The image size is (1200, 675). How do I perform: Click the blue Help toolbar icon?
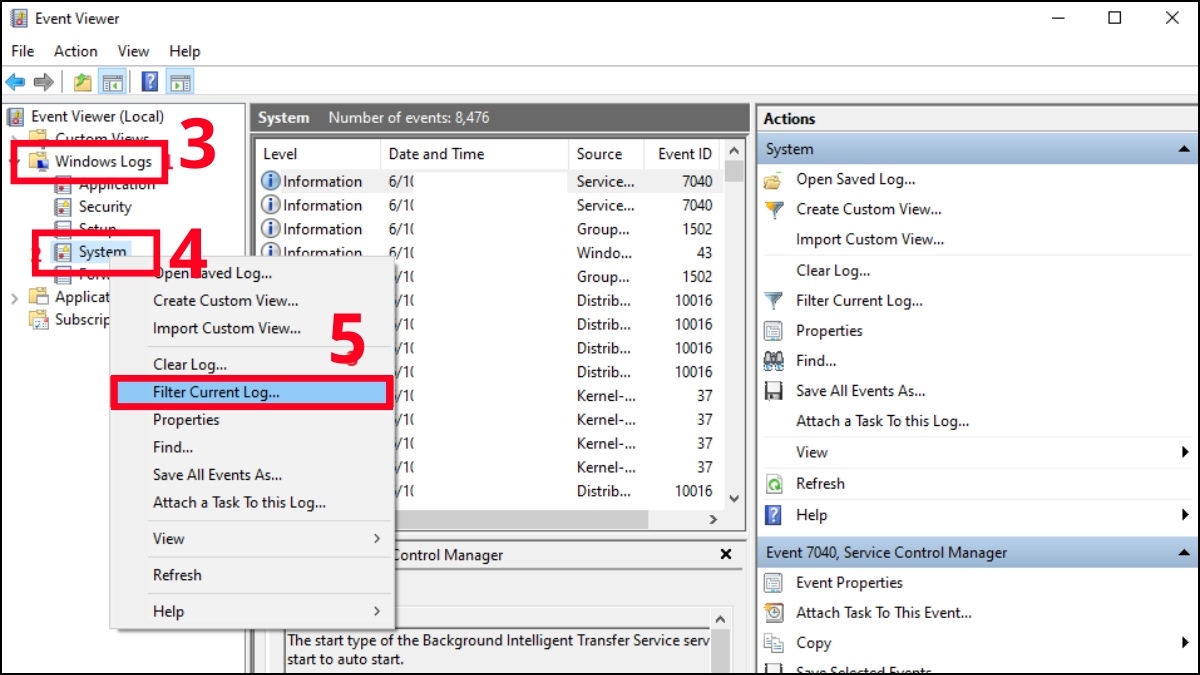150,82
